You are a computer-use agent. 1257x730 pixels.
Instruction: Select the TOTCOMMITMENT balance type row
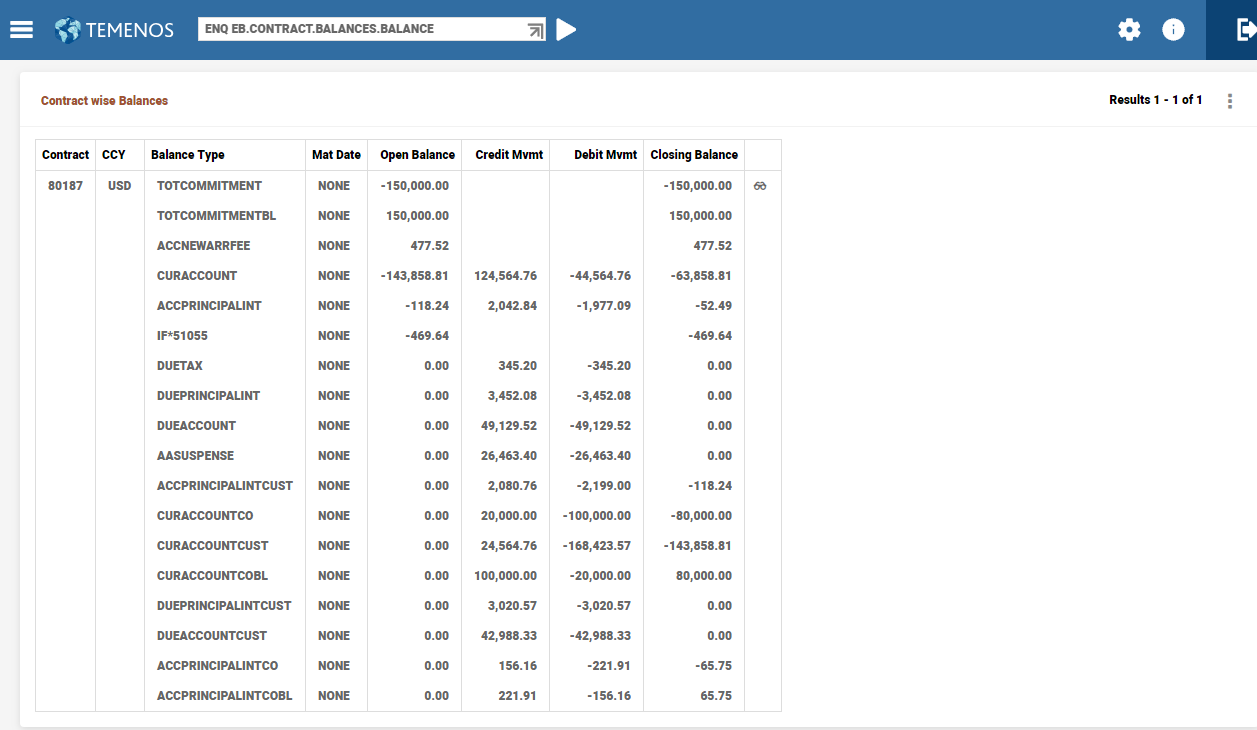[209, 186]
